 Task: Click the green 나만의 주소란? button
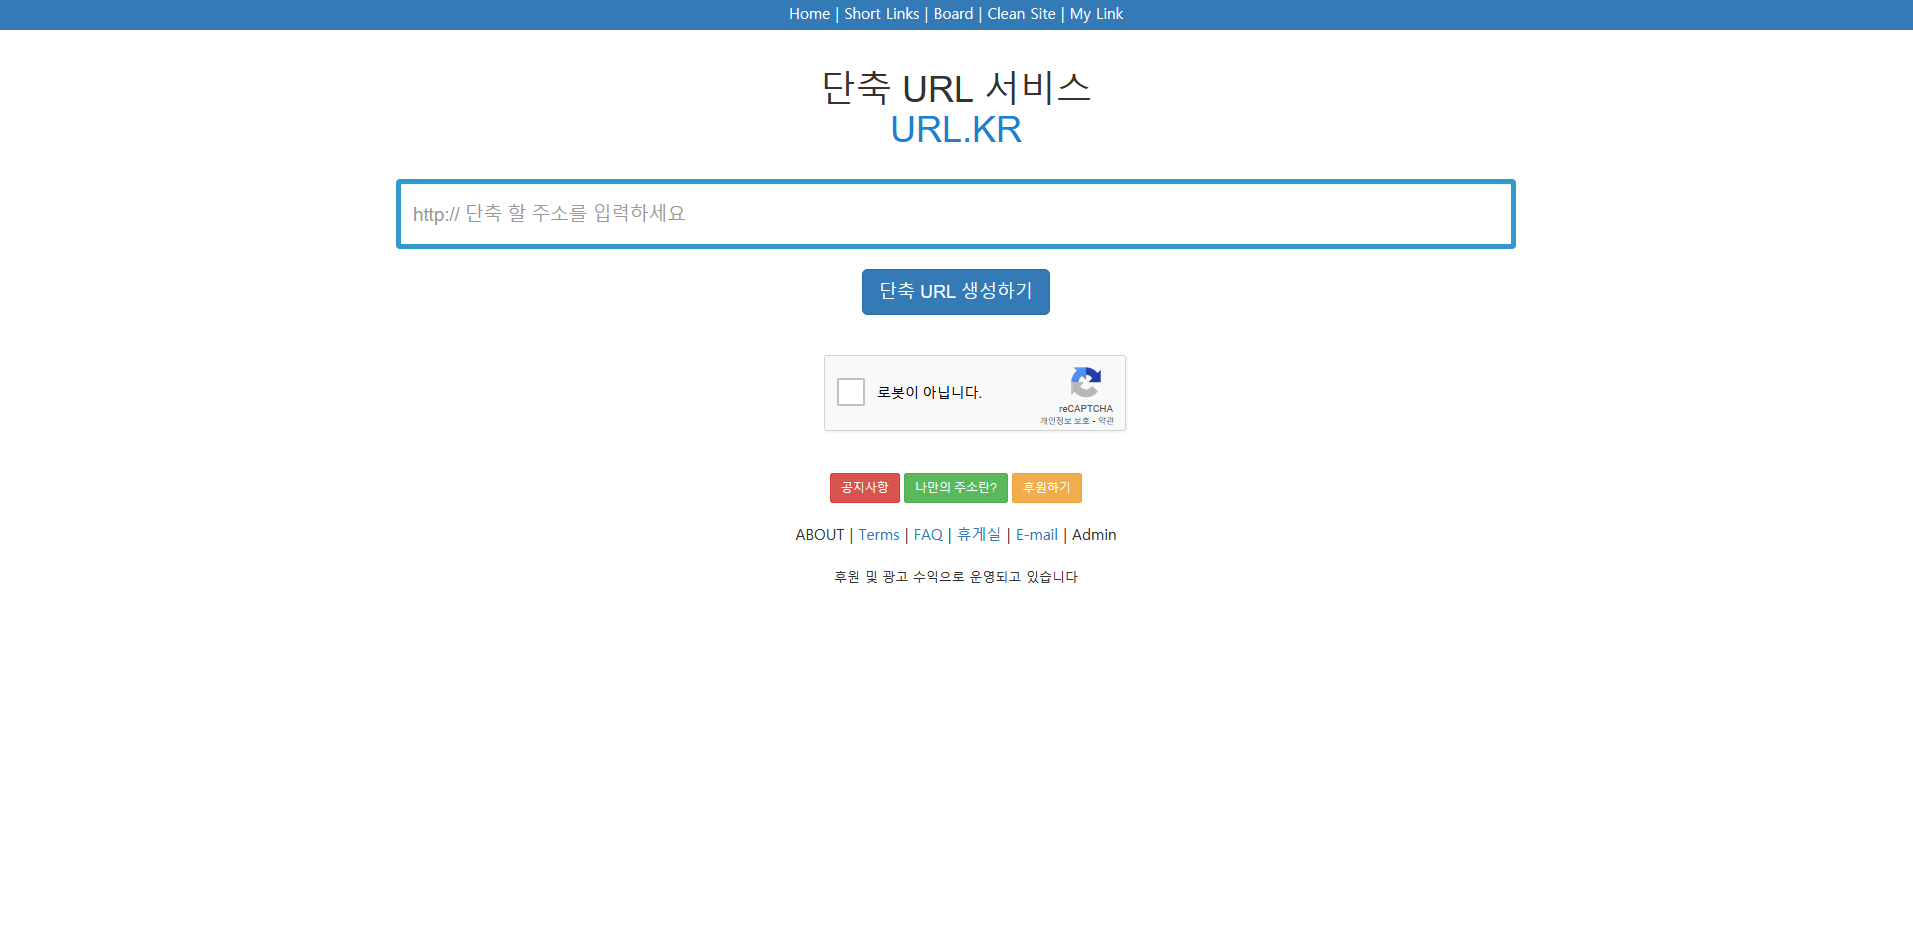(x=955, y=488)
